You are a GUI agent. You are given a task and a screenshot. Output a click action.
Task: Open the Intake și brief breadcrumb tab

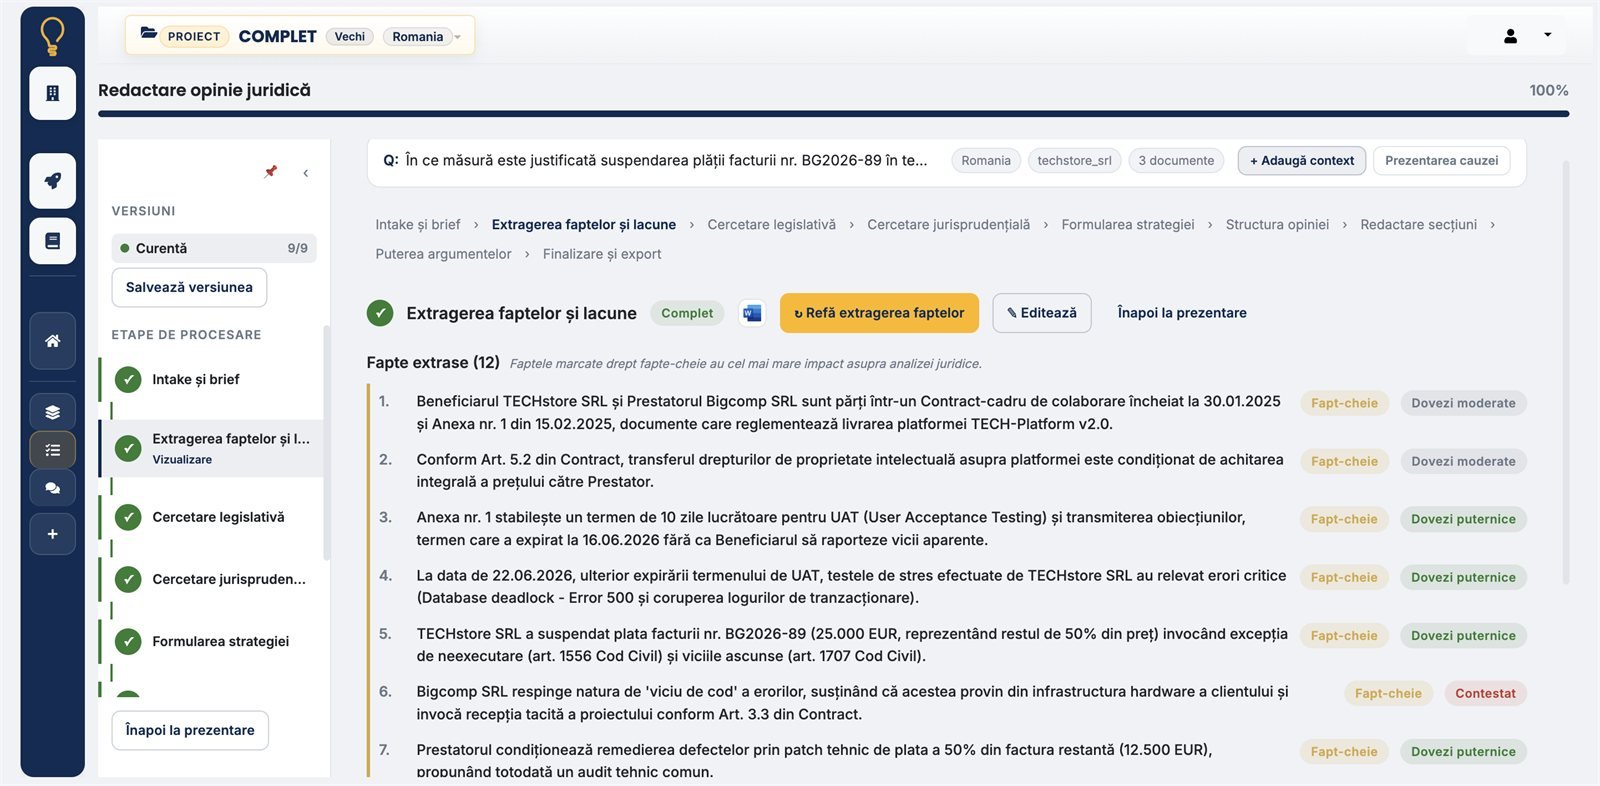pyautogui.click(x=418, y=225)
